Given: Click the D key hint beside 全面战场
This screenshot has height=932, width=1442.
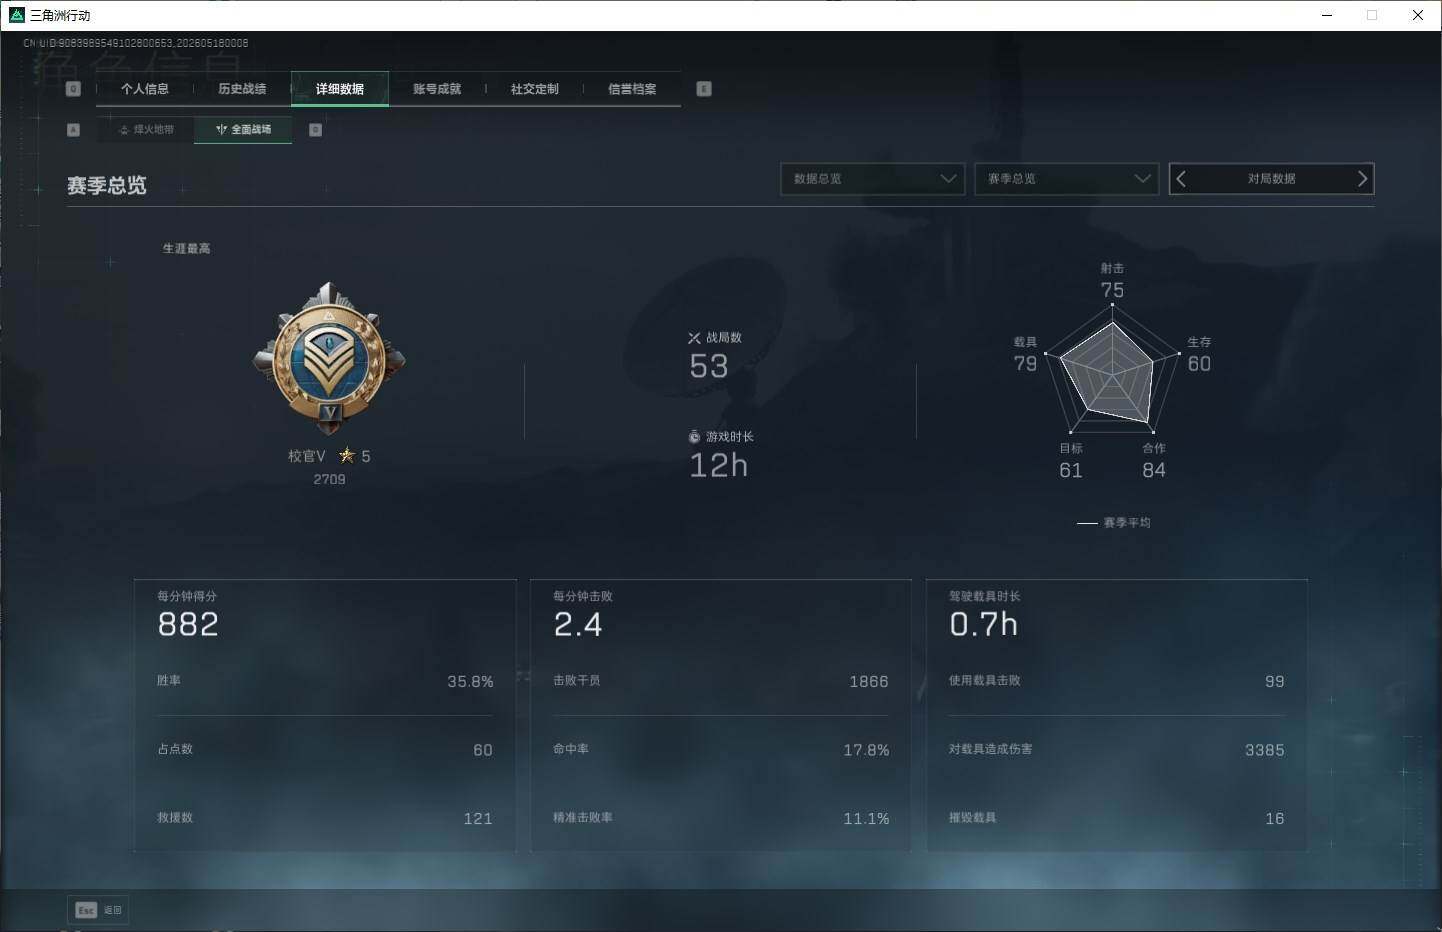Looking at the screenshot, I should click(316, 130).
